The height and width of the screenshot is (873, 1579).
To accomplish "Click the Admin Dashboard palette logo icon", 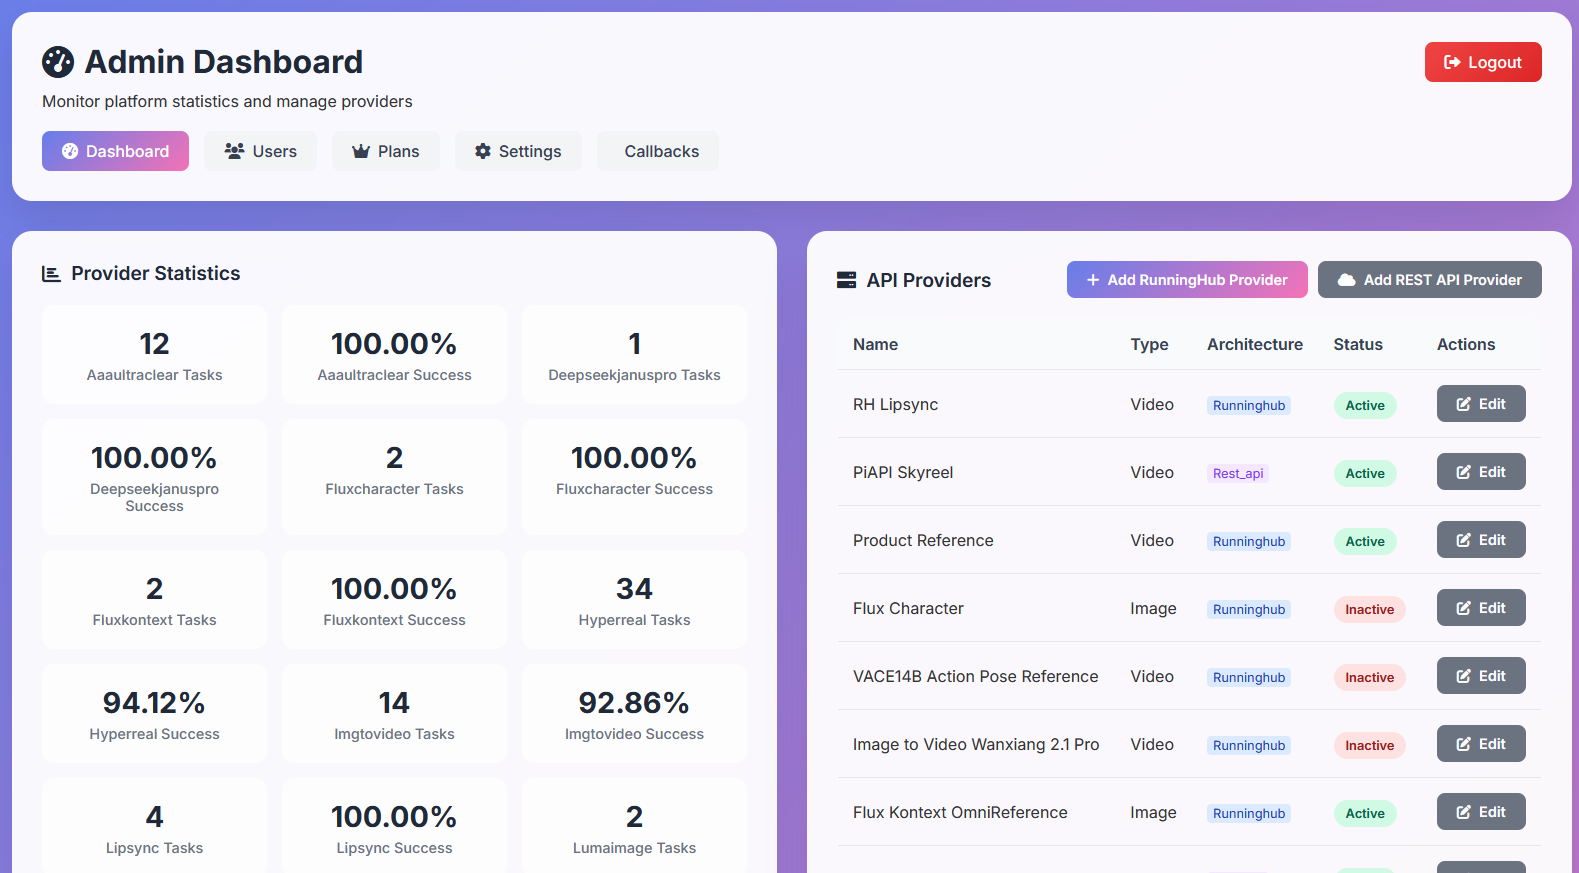I will click(58, 62).
